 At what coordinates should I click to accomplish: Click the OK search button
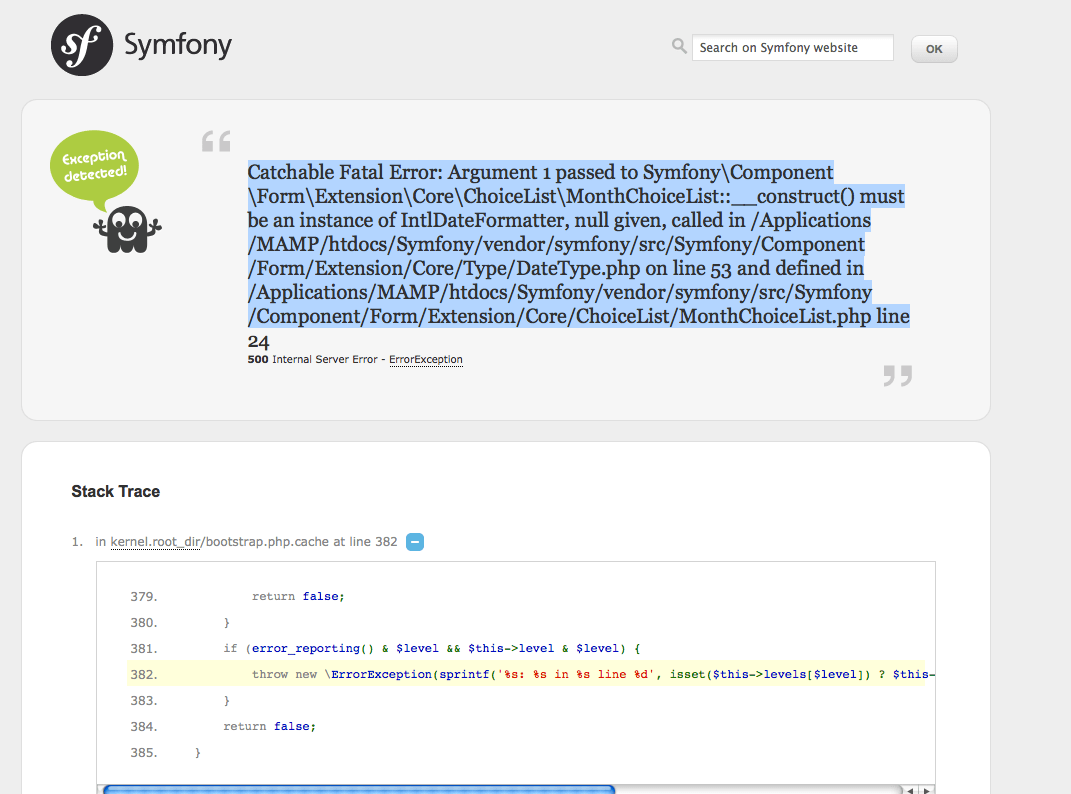pyautogui.click(x=934, y=49)
